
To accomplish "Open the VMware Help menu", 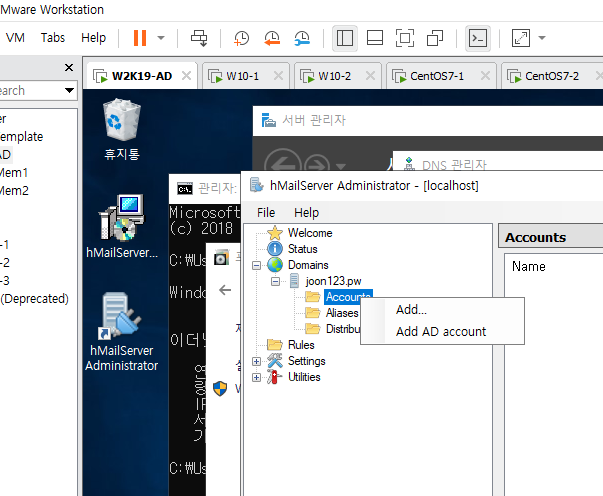I will point(93,38).
